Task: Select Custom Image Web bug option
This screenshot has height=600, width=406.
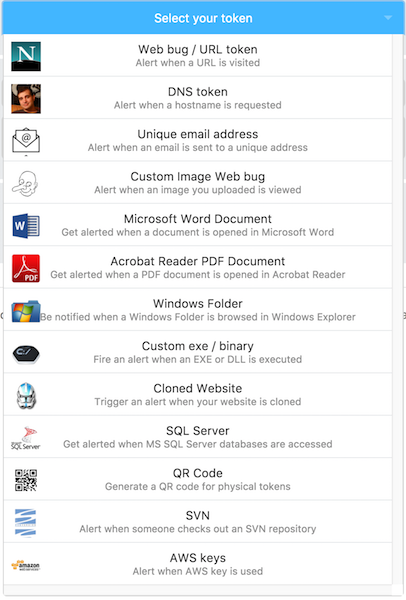Action: coord(198,183)
